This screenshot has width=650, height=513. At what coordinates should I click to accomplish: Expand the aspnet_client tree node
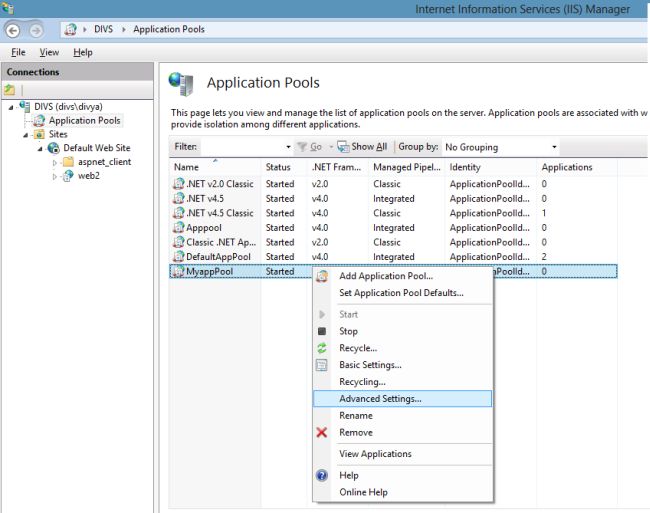click(55, 163)
